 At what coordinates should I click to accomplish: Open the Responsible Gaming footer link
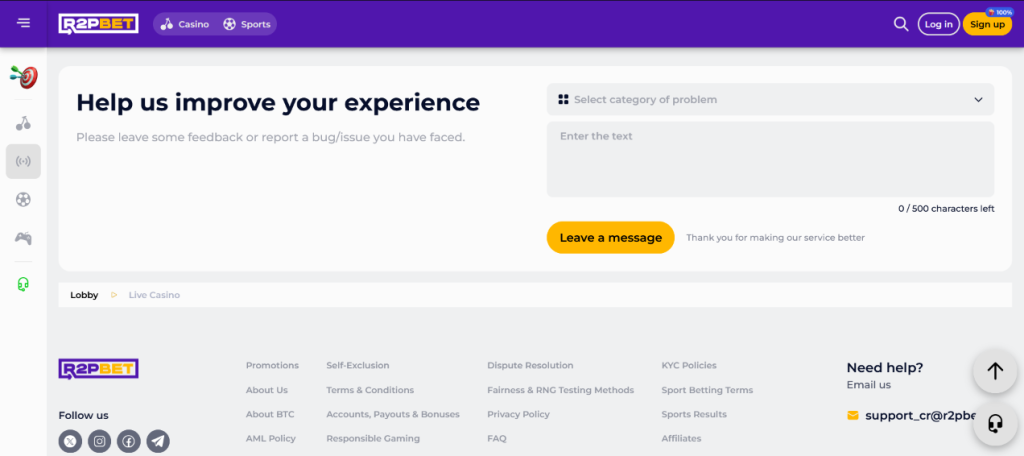click(373, 438)
